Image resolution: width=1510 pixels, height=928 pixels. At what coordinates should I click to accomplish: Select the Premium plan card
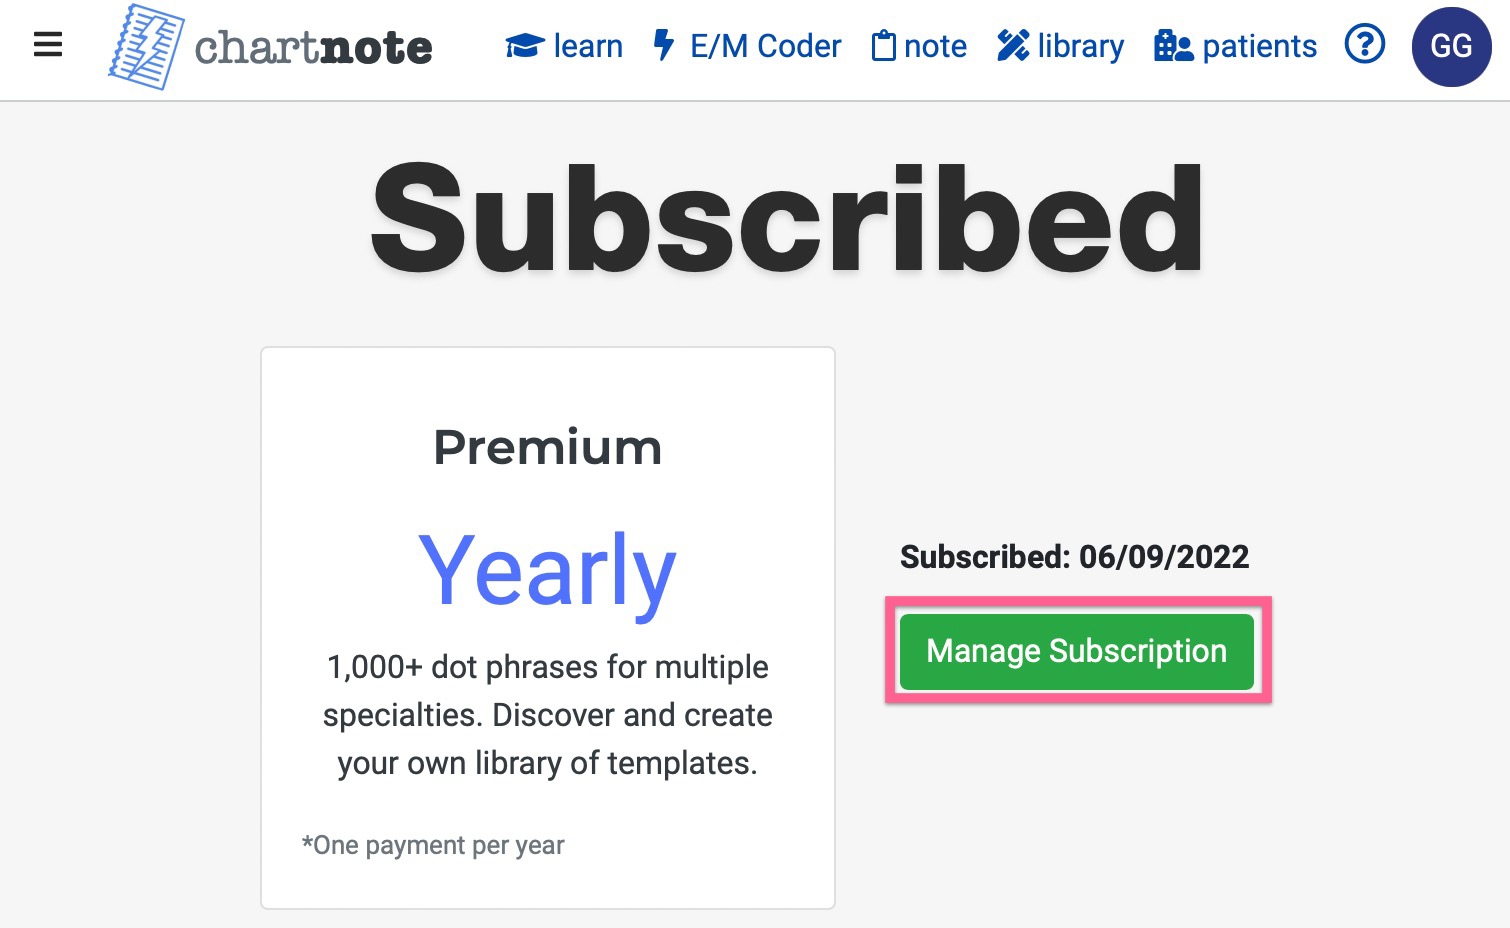(548, 628)
